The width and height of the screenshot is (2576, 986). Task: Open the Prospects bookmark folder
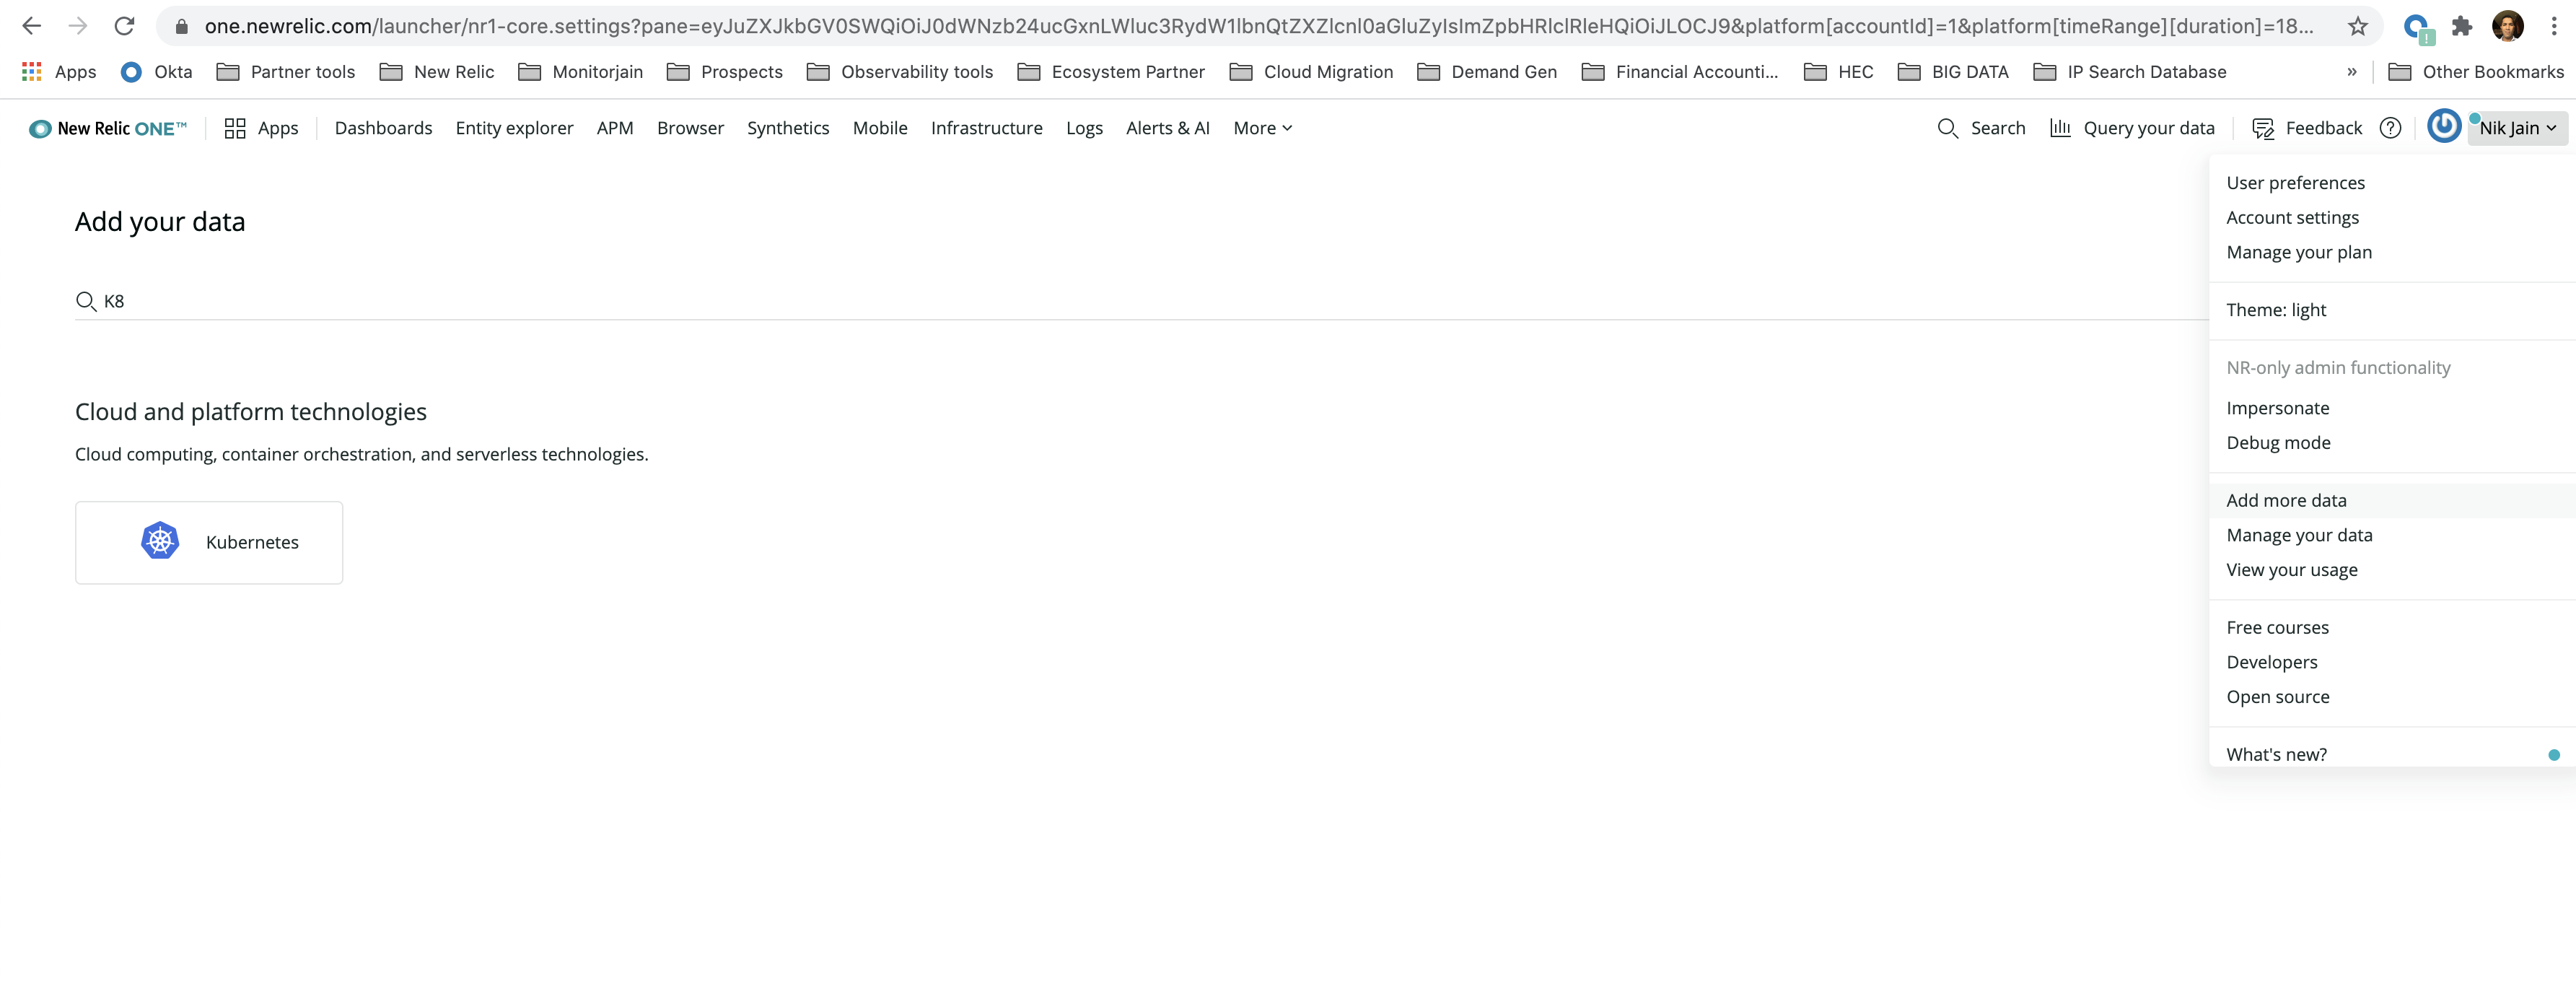click(725, 72)
